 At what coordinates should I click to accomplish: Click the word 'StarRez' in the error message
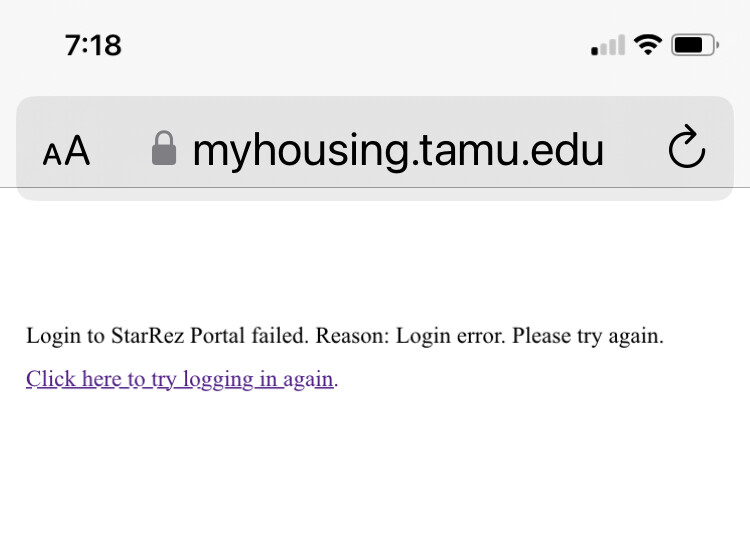tap(148, 336)
